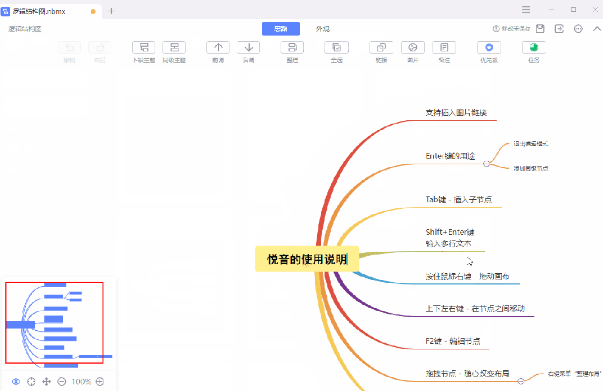
Task: Click the checkmark box toolbar icon
Action: click(336, 48)
